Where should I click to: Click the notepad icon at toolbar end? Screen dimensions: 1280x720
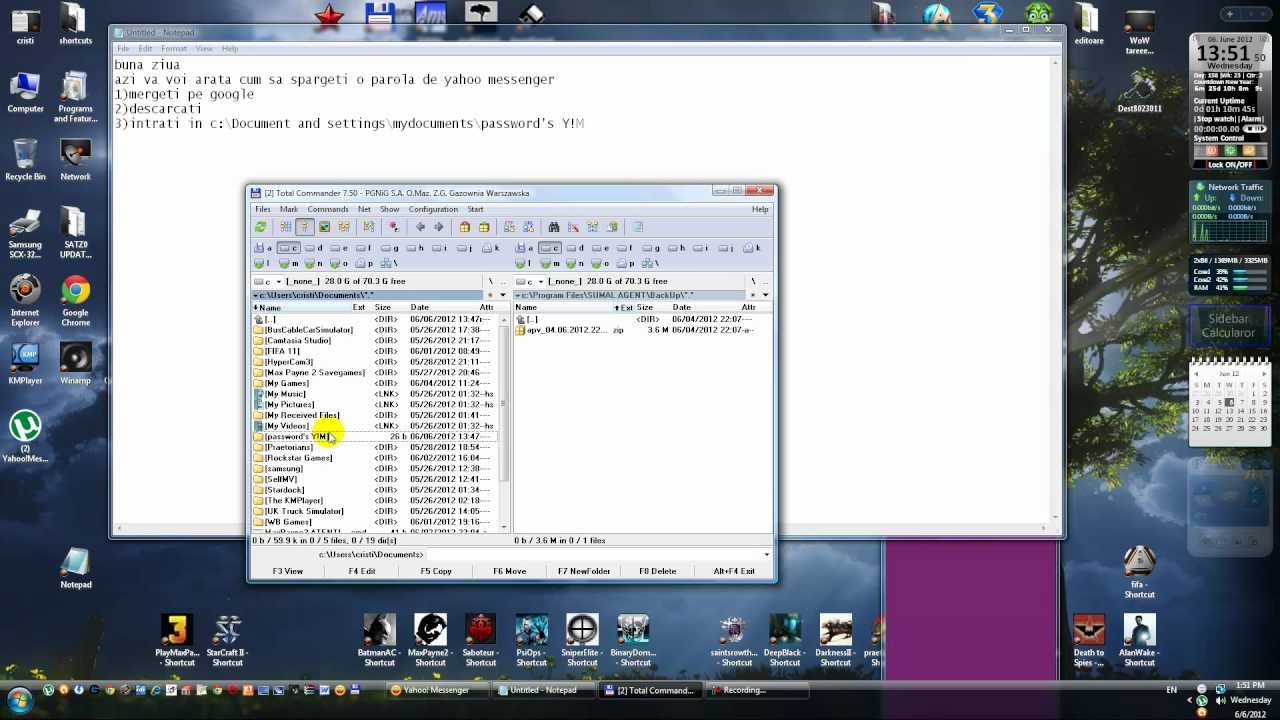coord(637,227)
